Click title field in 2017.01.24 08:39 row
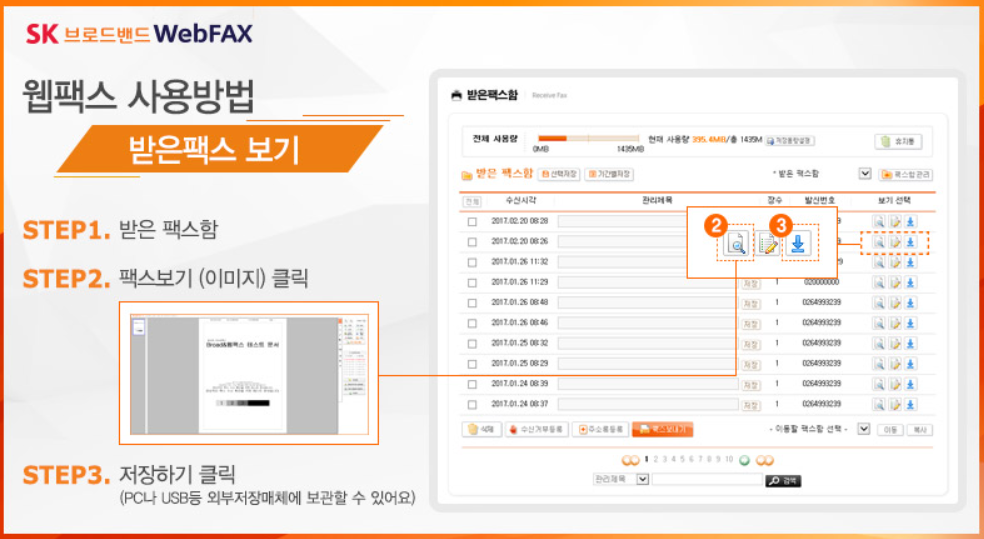 (x=648, y=384)
